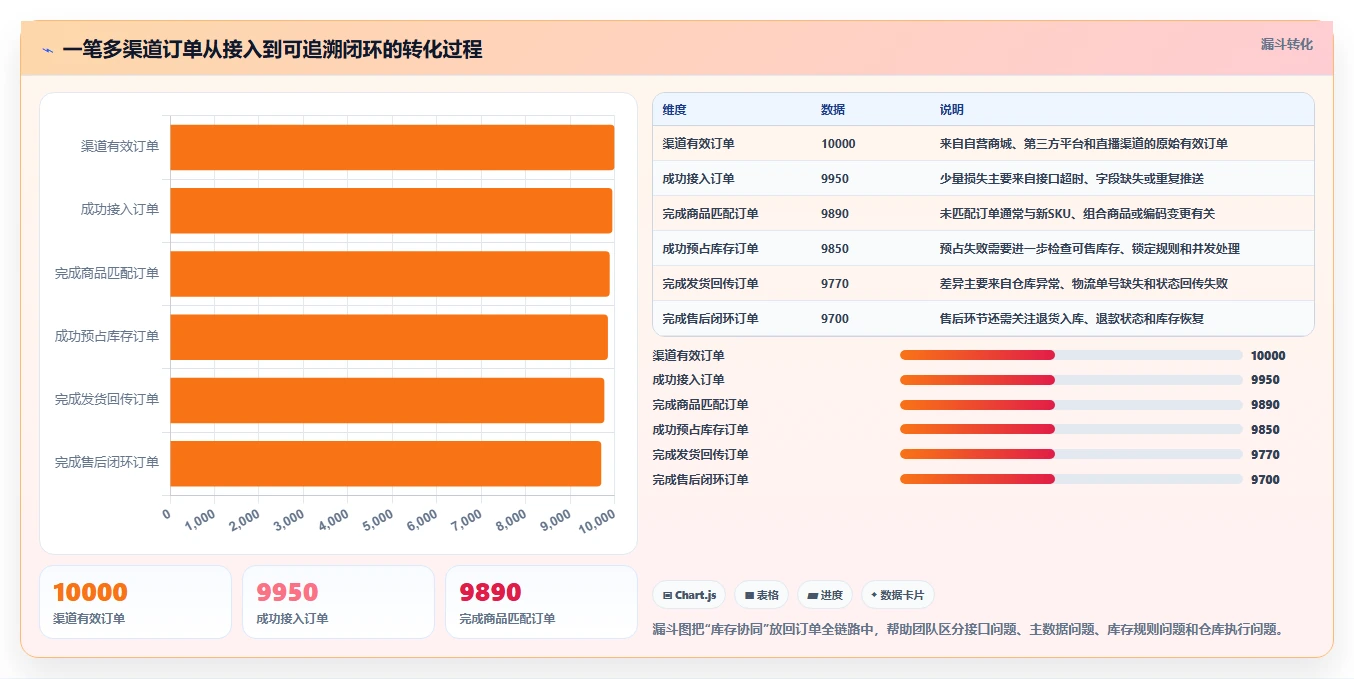Screen dimensions: 1354x679
Task: Click the chart y-axis label 完成售后闭环订单
Action: click(107, 463)
